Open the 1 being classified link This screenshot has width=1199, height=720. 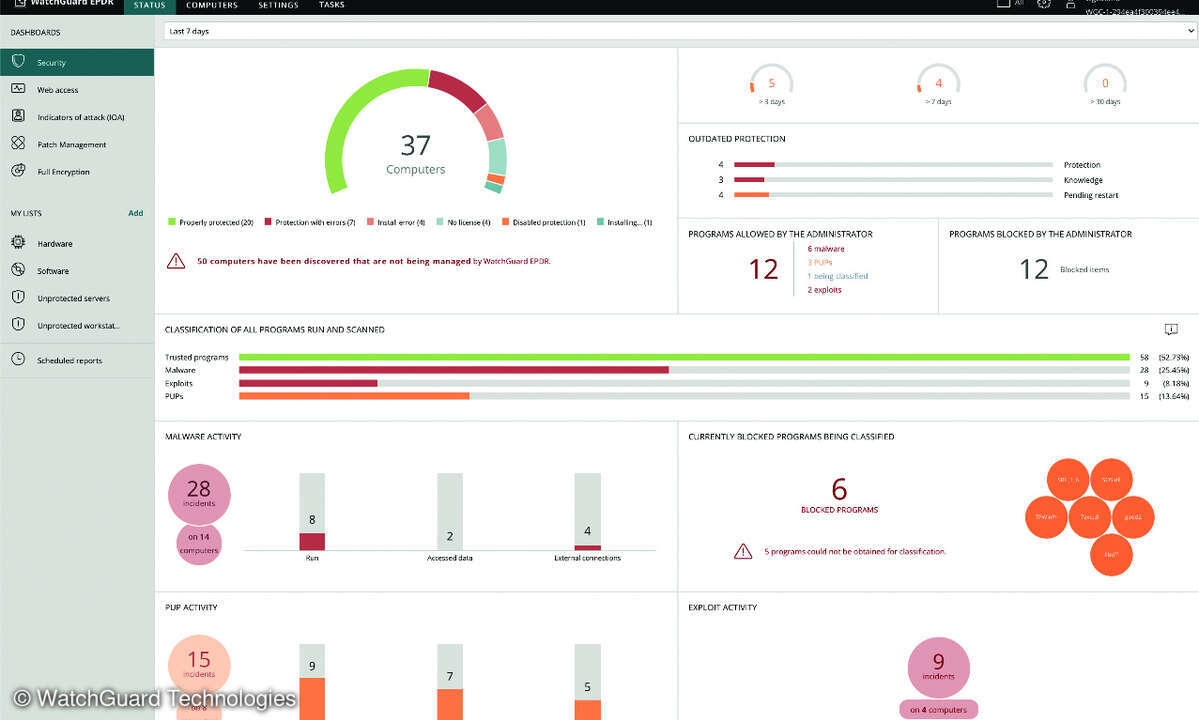[838, 277]
